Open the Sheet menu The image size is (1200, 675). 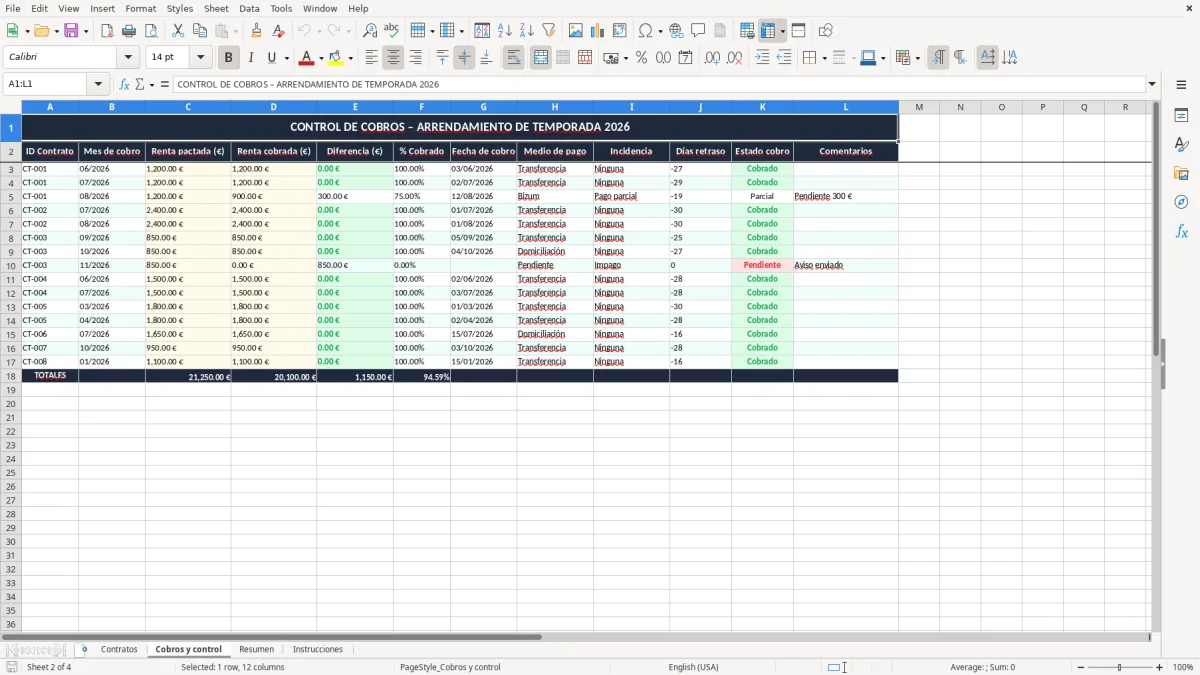tap(216, 8)
